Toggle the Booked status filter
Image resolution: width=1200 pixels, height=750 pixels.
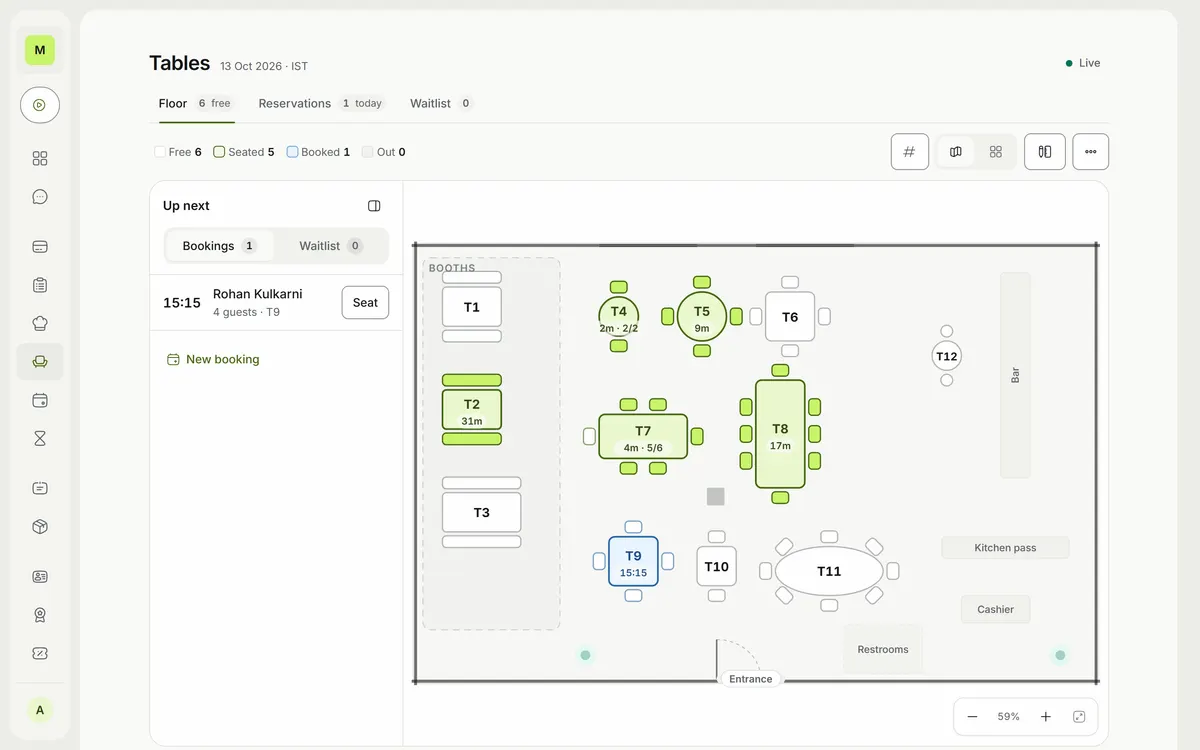(x=318, y=152)
